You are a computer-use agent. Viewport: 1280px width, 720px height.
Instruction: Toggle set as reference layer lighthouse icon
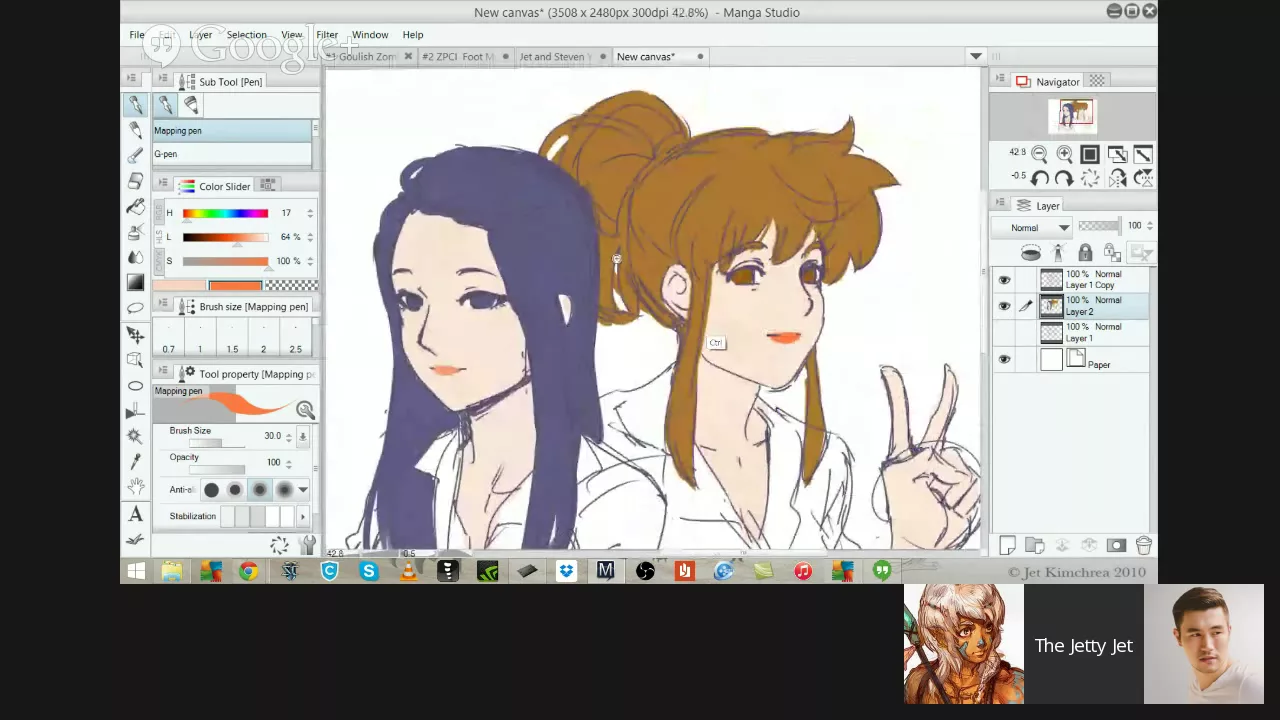[1058, 253]
